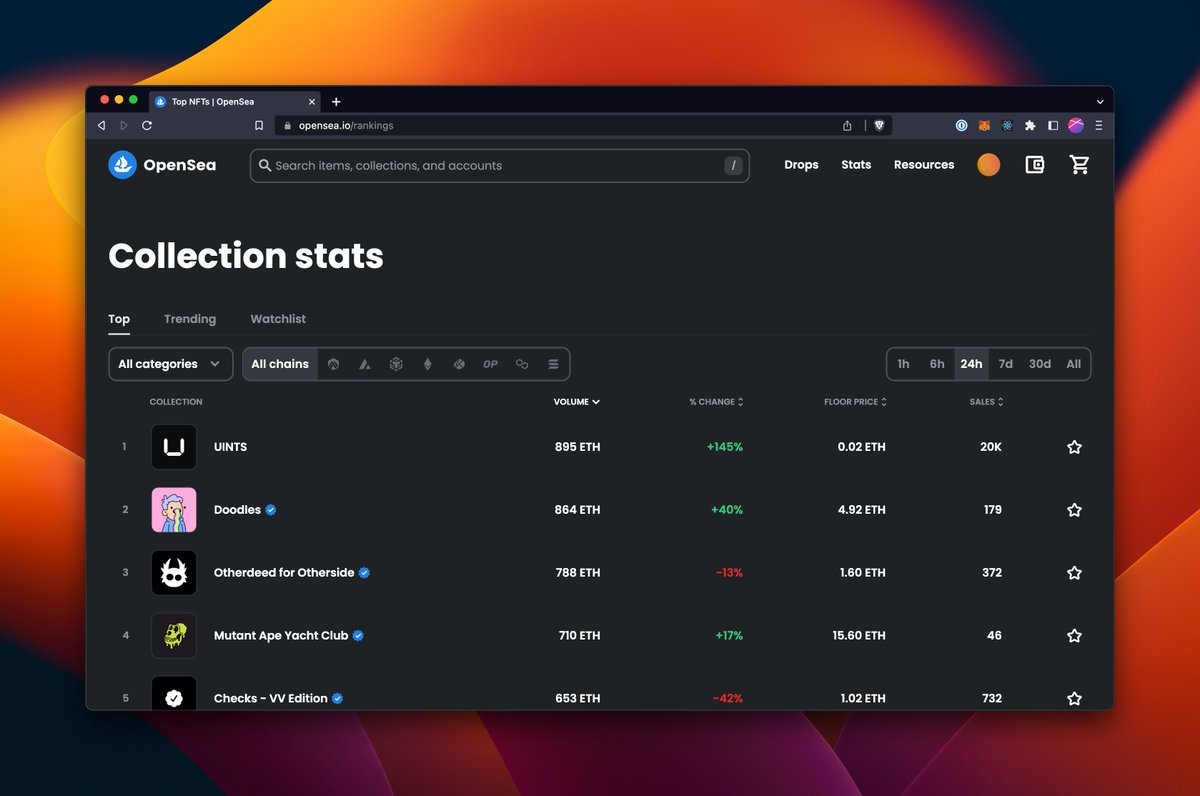Screen dimensions: 1200x796
Task: Star the Checks - VV Edition row
Action: click(1074, 698)
